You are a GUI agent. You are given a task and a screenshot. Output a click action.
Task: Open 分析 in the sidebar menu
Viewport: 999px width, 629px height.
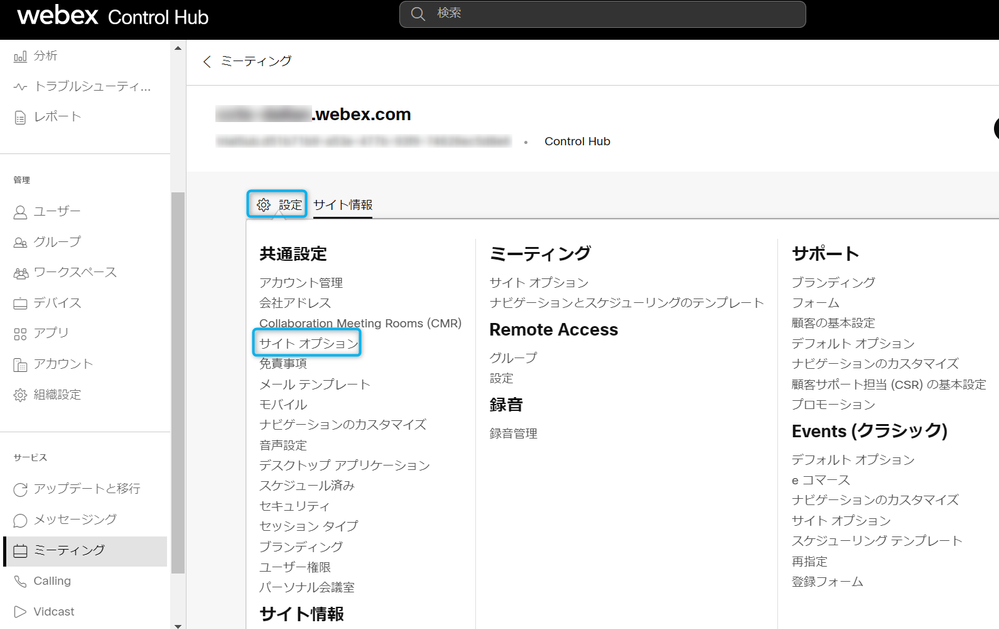point(45,56)
